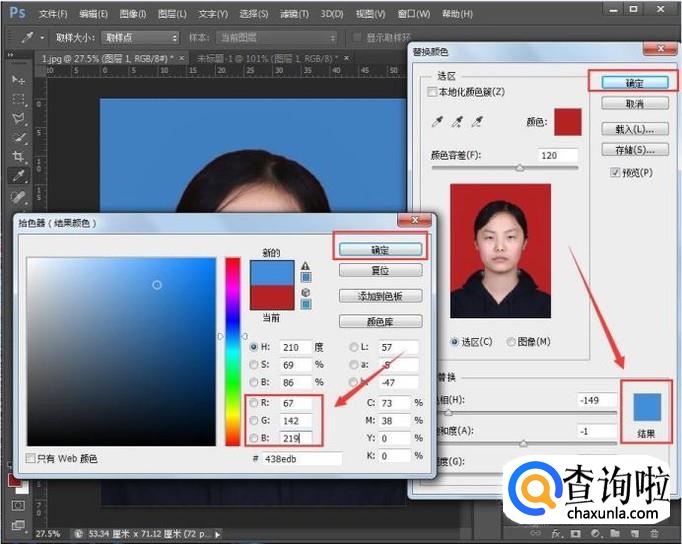This screenshot has height=544, width=682.
Task: Click the screen mode icon in toolbox
Action: [x=18, y=525]
